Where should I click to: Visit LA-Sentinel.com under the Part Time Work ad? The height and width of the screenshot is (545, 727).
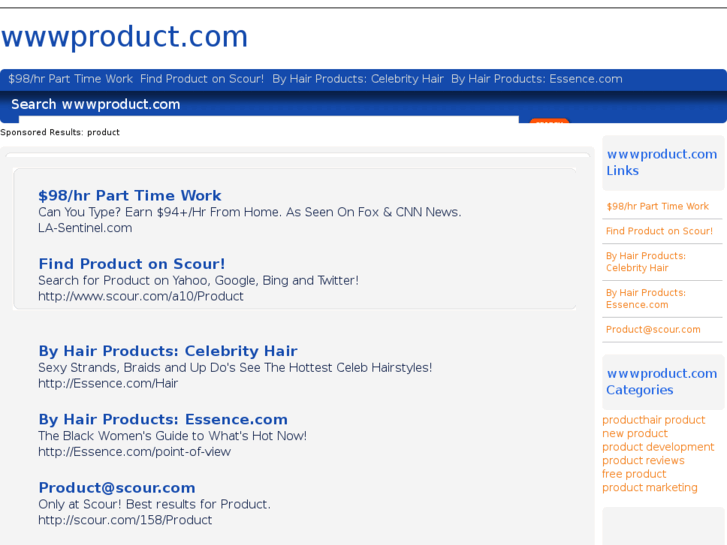[x=85, y=228]
